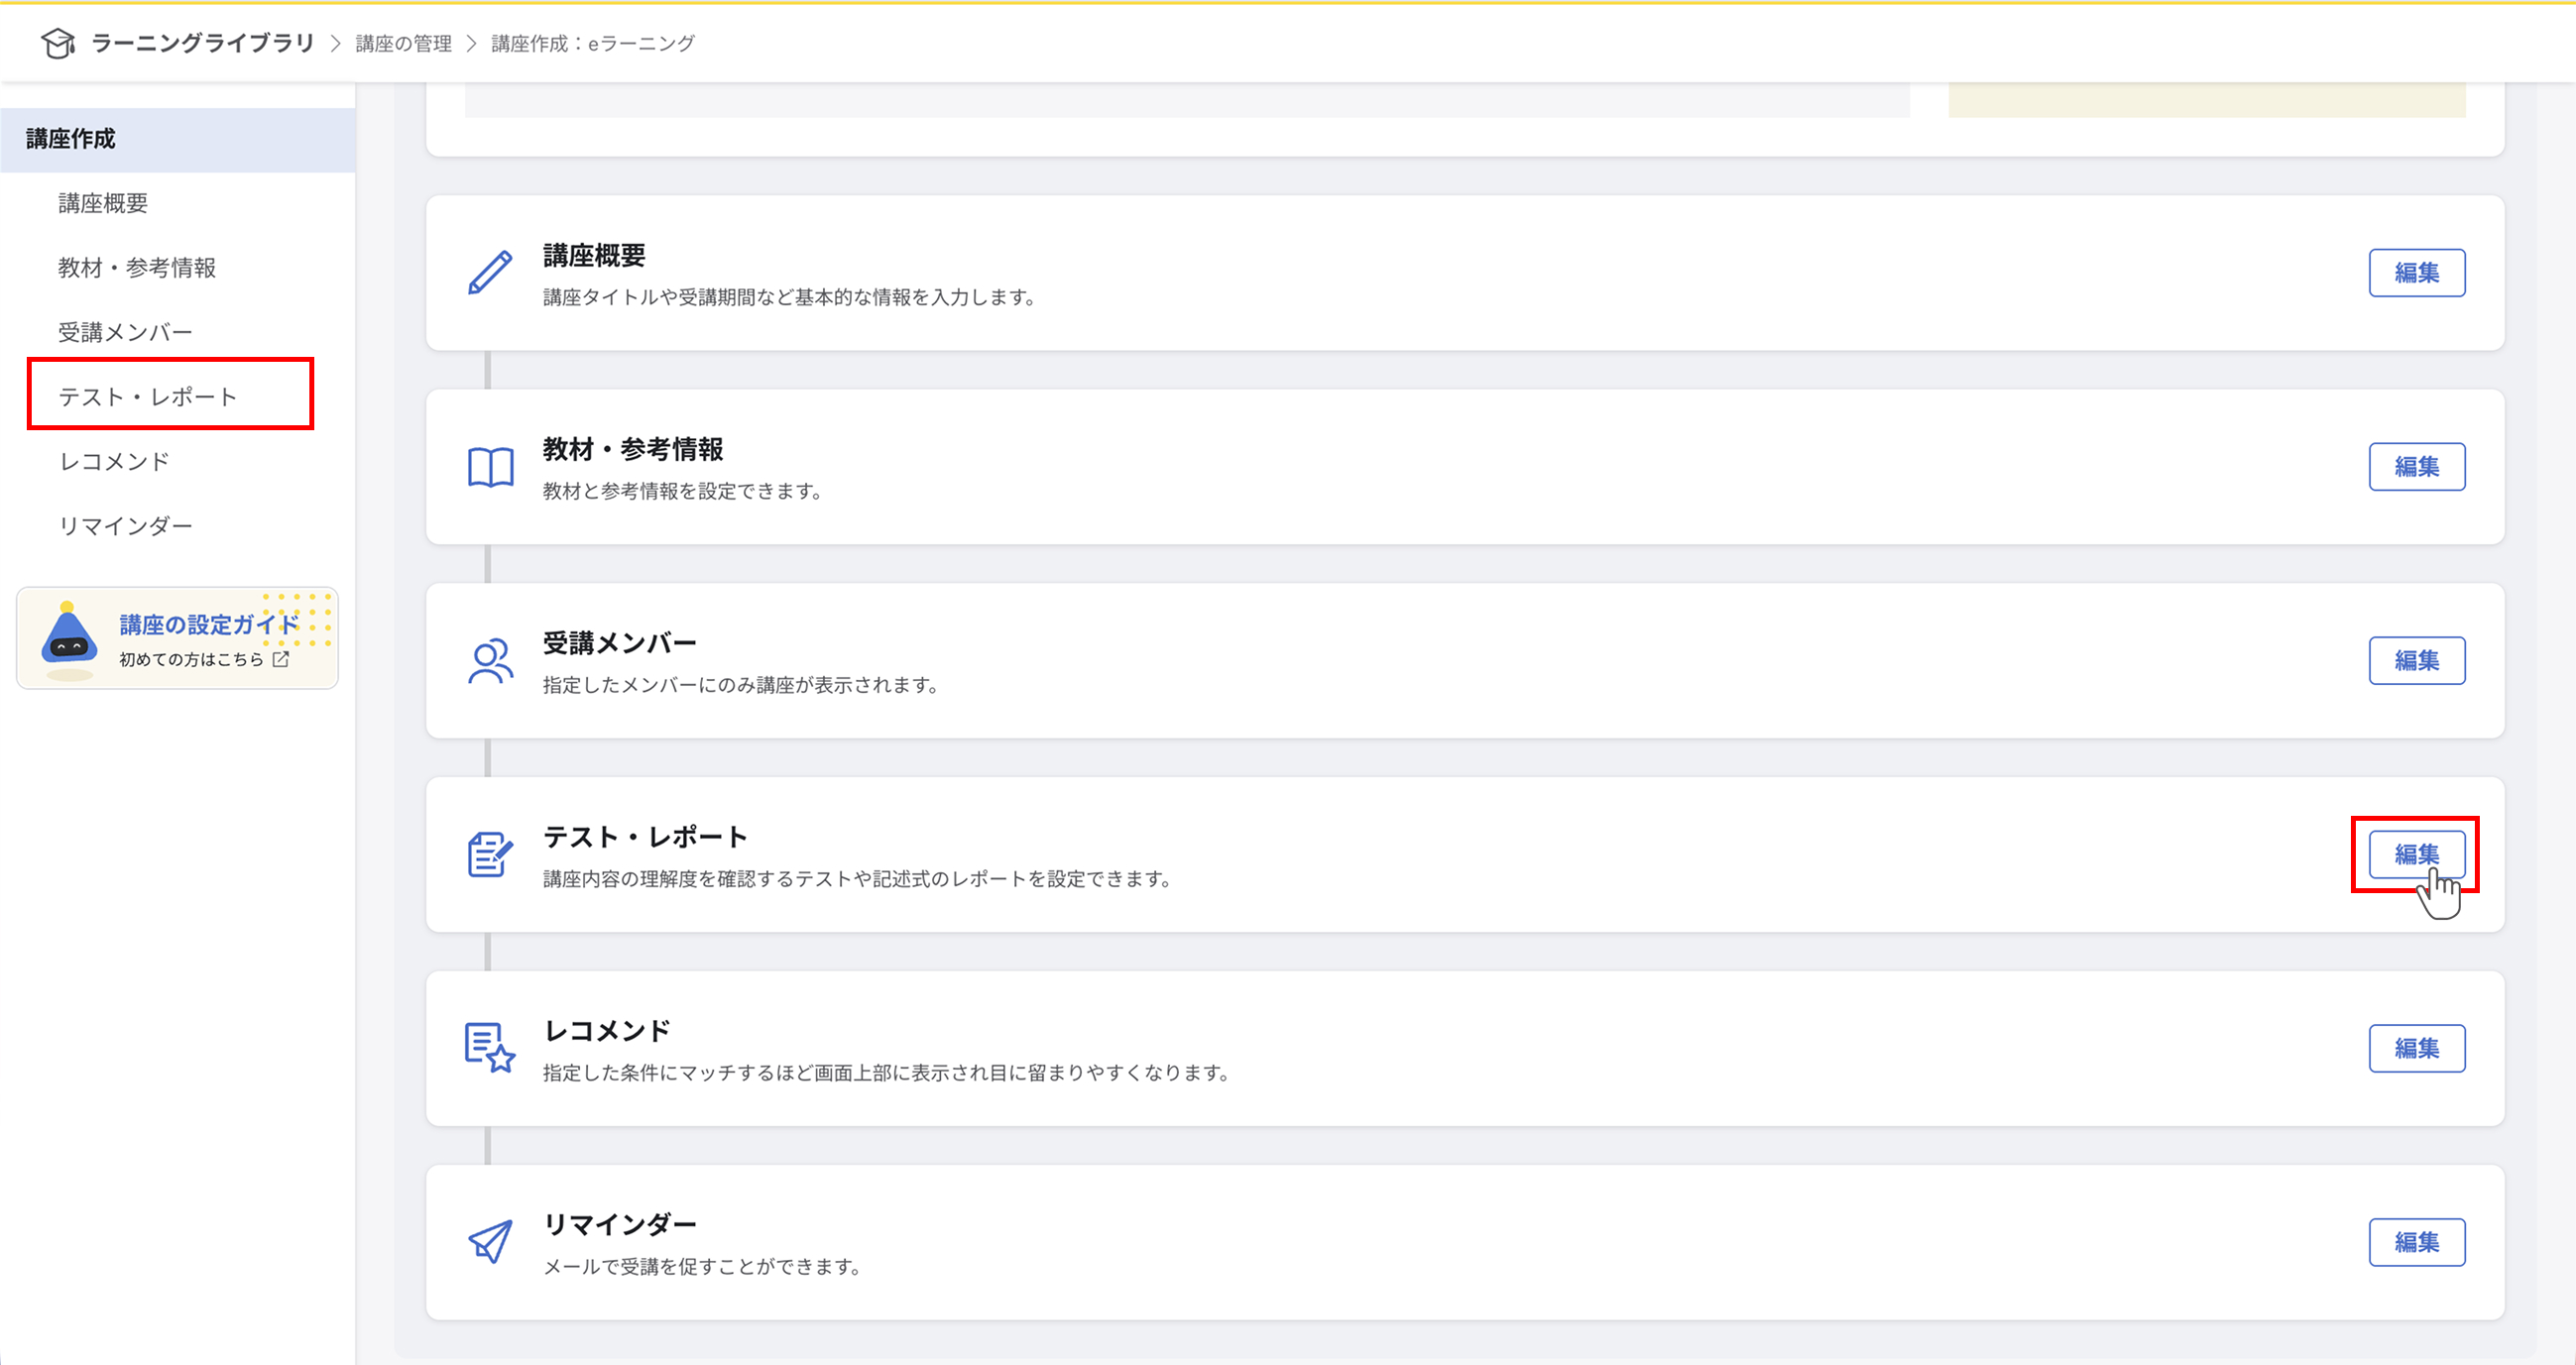
Task: Click the 編集 button for レコメンド
Action: pos(2417,1048)
